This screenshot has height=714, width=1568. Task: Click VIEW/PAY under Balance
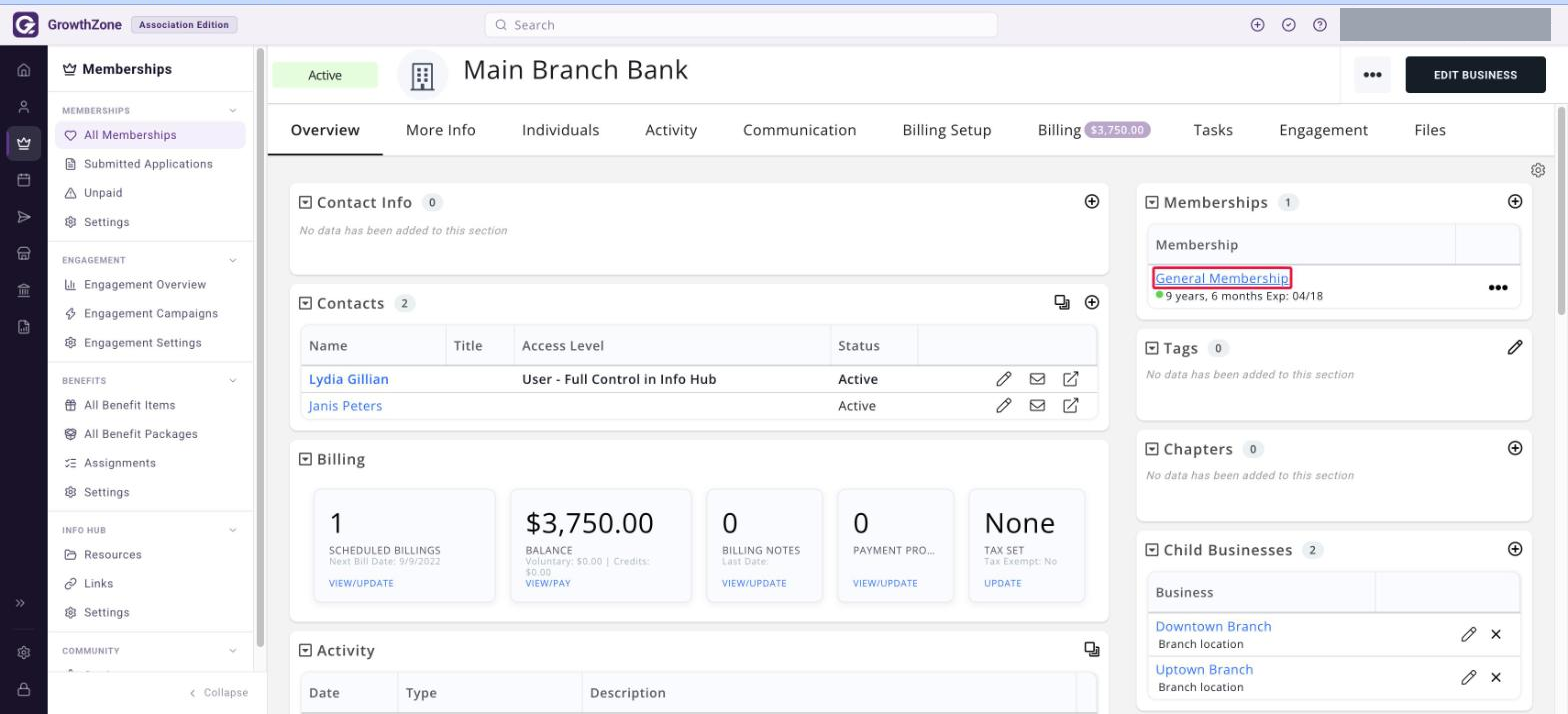[x=548, y=583]
